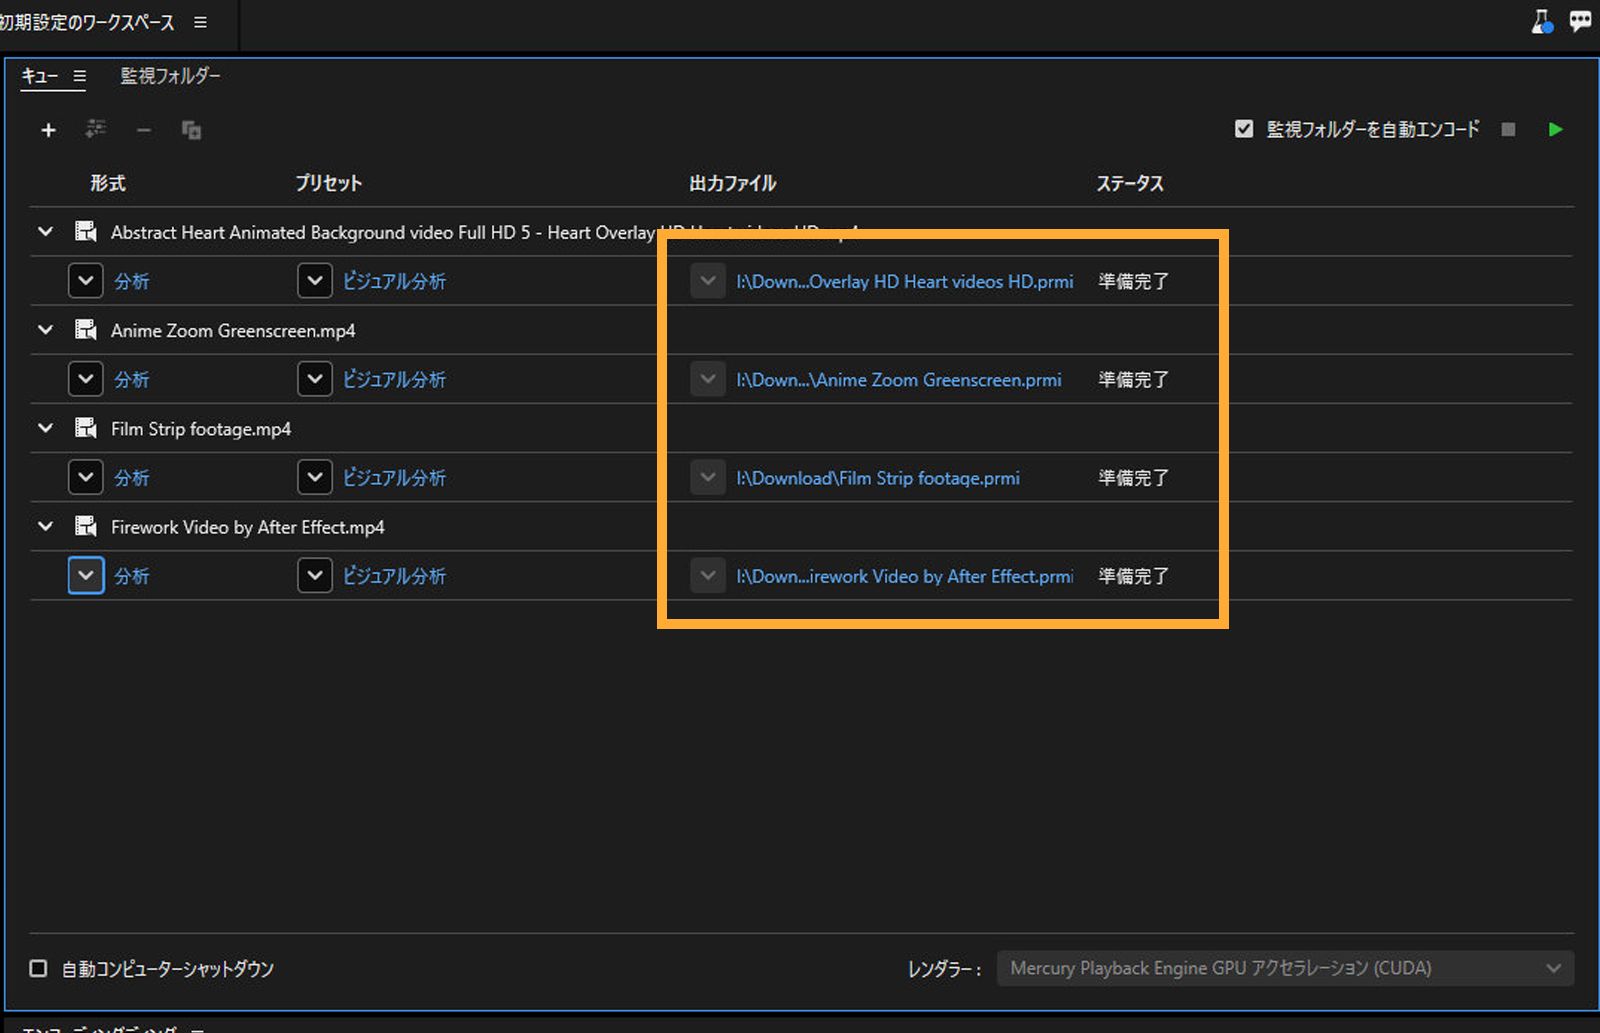This screenshot has width=1600, height=1033.
Task: Collapse the Firework Video by After Effect.mp4 item
Action: (x=45, y=527)
